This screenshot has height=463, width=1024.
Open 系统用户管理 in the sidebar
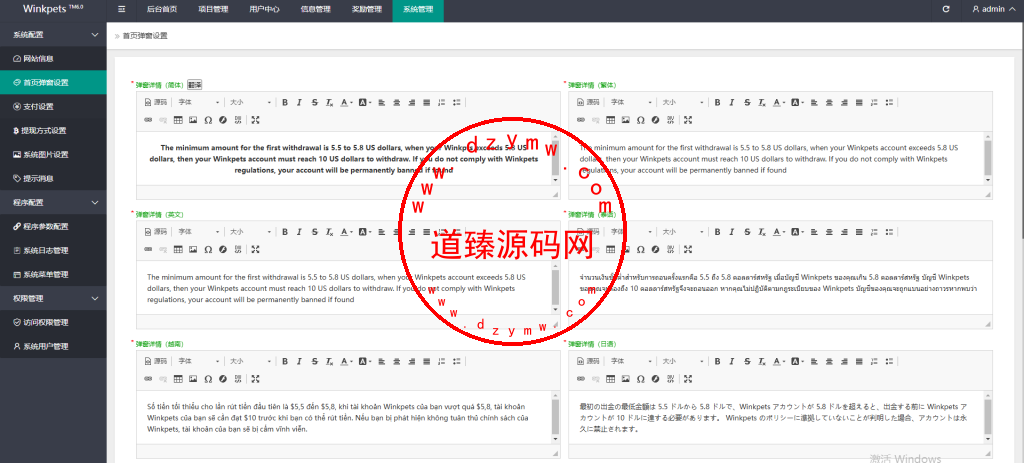tap(53, 346)
